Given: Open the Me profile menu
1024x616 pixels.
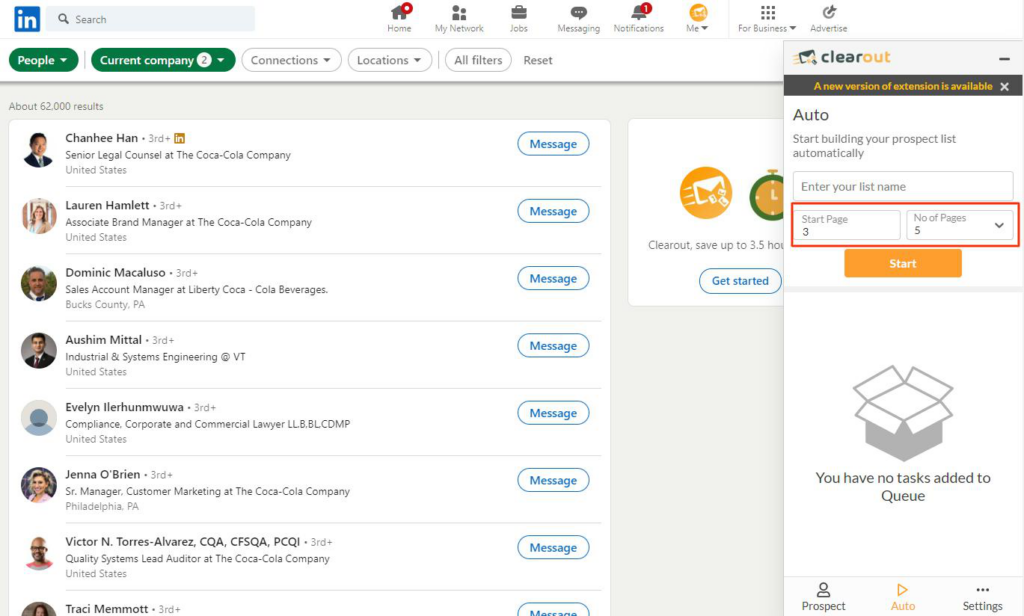Looking at the screenshot, I should pyautogui.click(x=697, y=18).
